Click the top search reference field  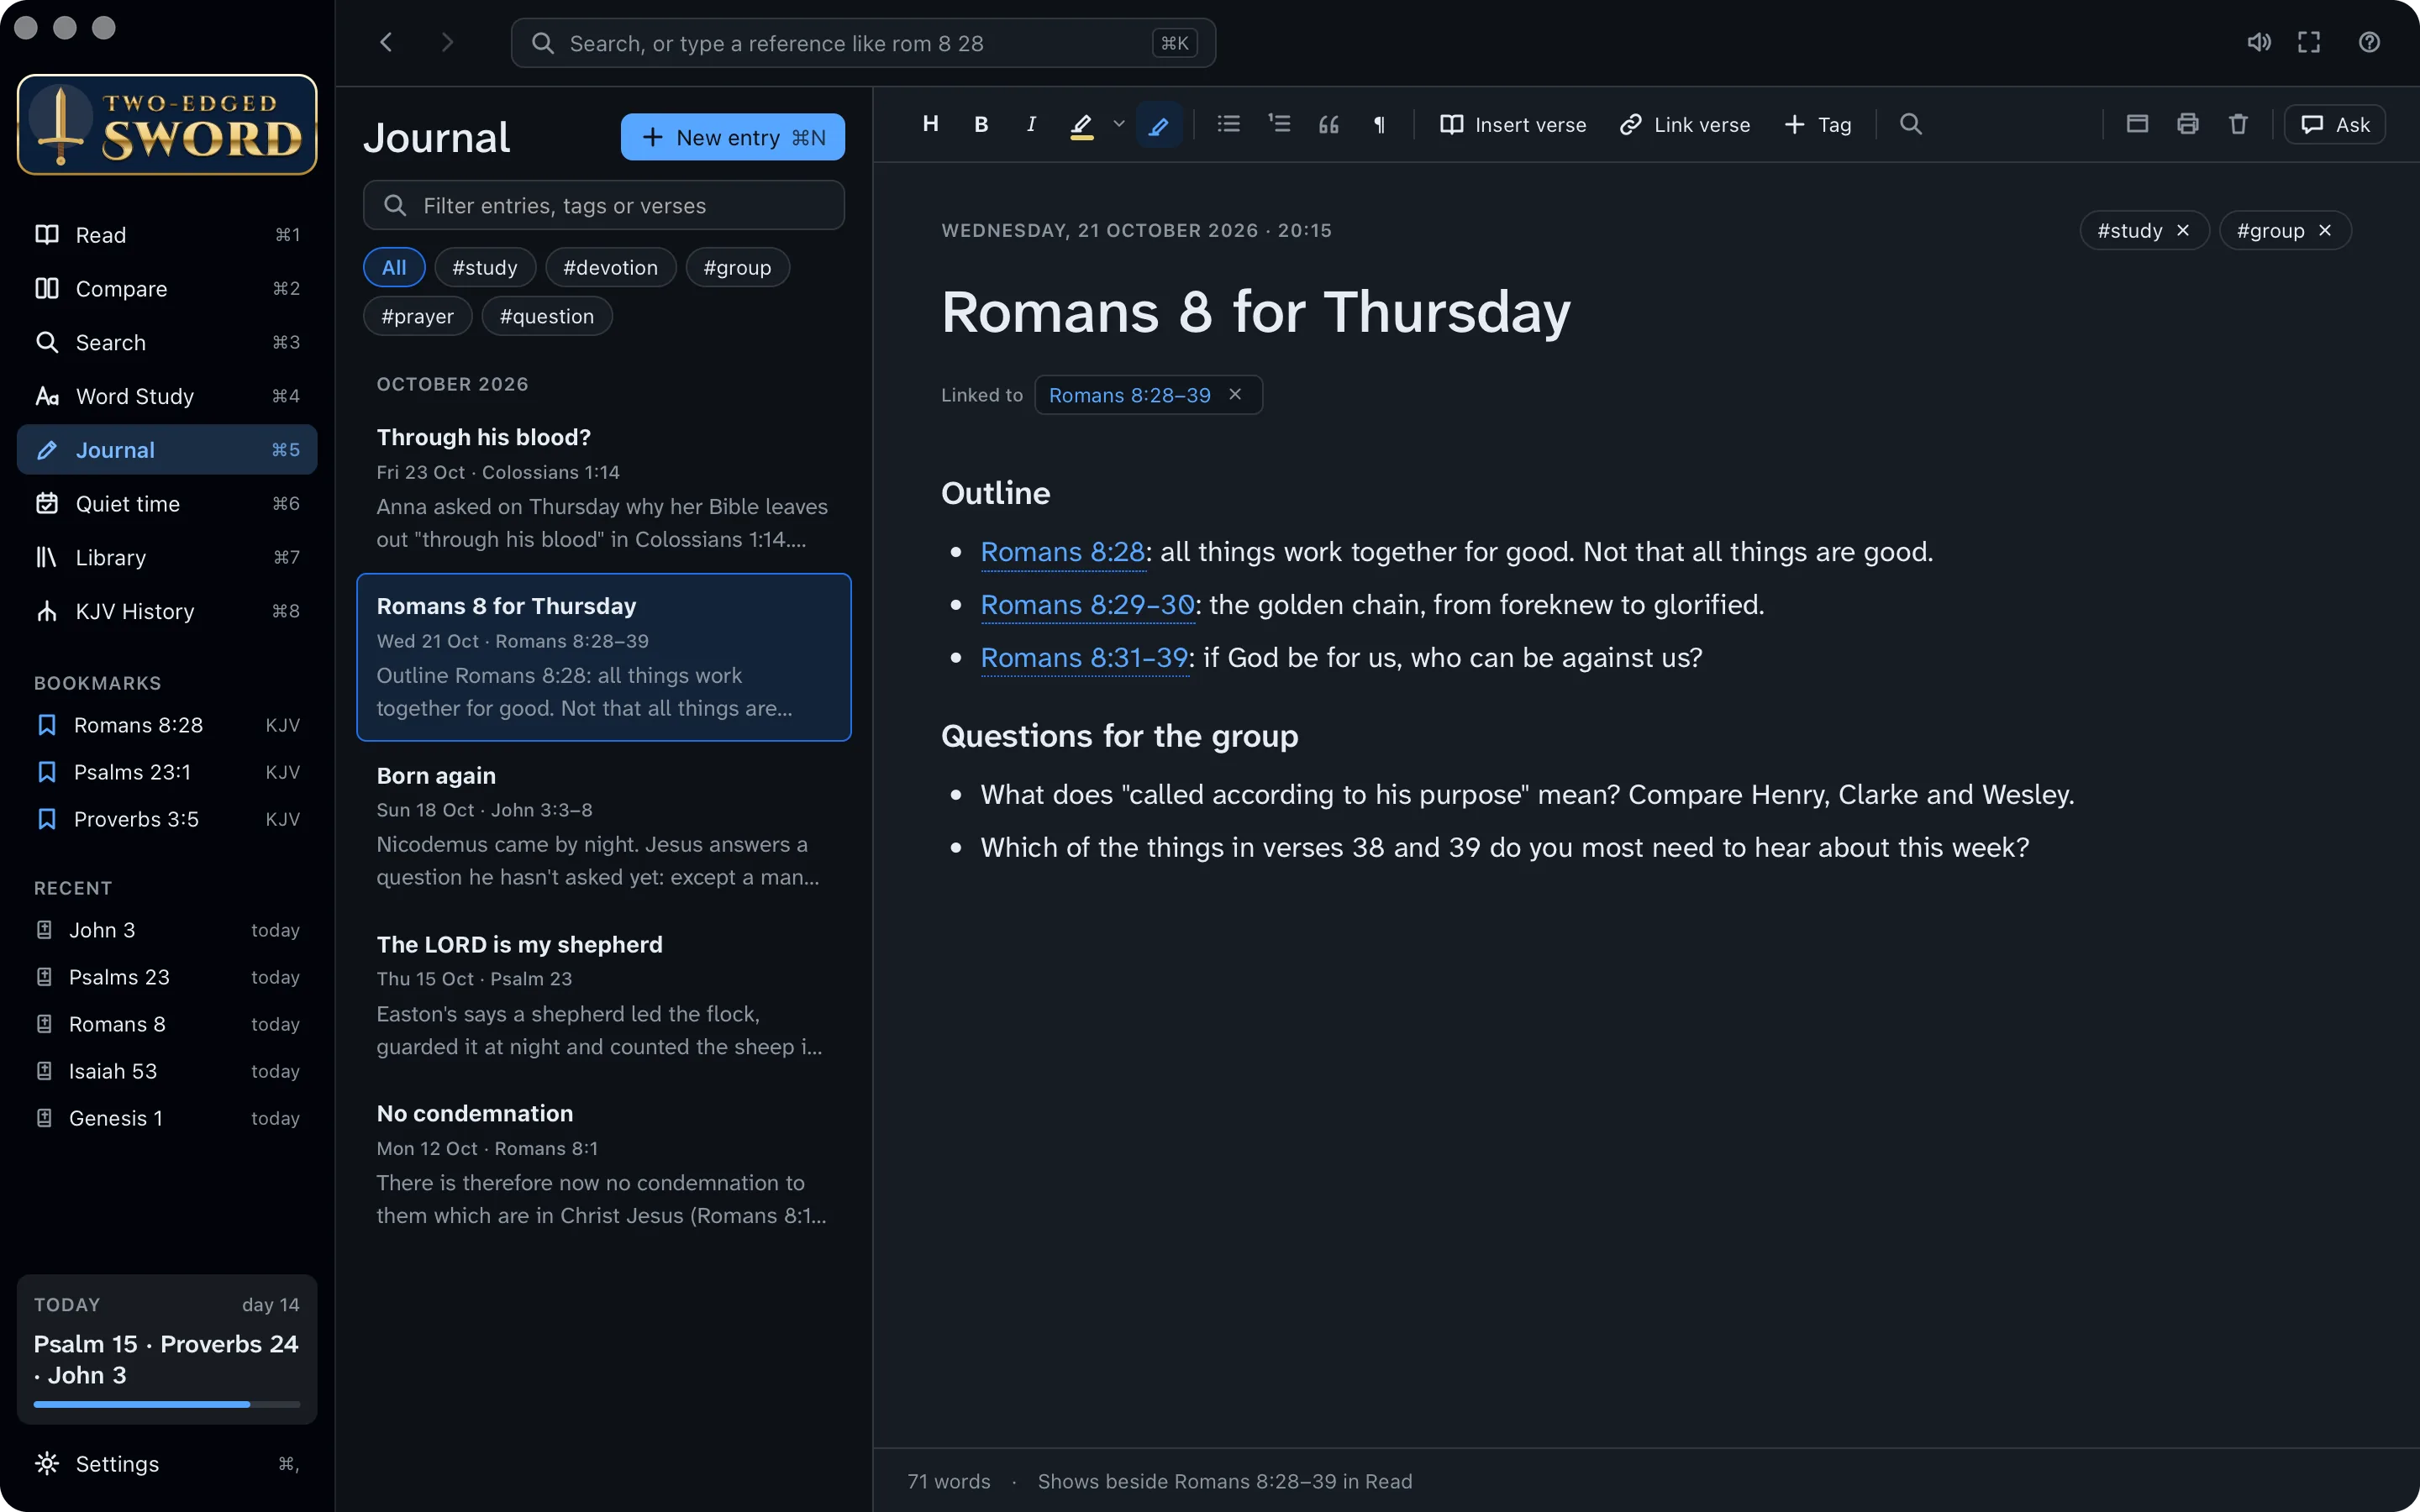pyautogui.click(x=863, y=43)
